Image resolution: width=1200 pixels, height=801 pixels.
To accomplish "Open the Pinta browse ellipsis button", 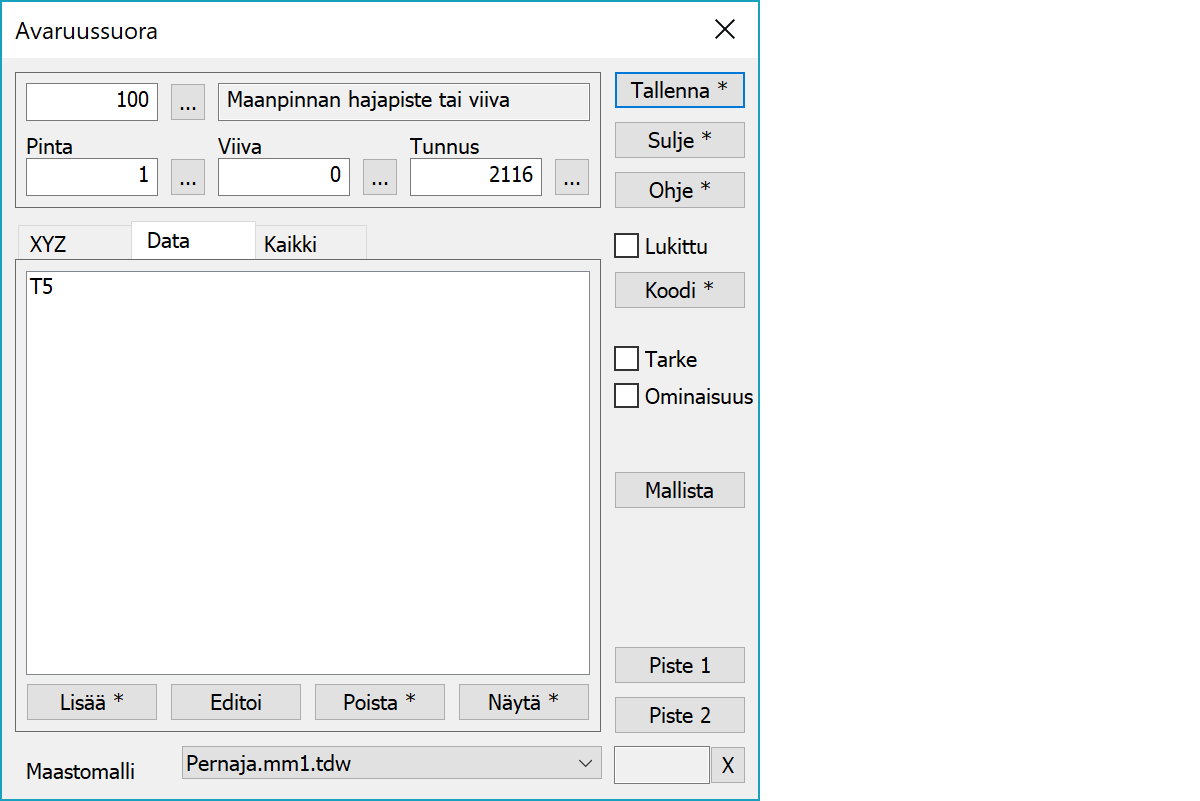I will 188,177.
